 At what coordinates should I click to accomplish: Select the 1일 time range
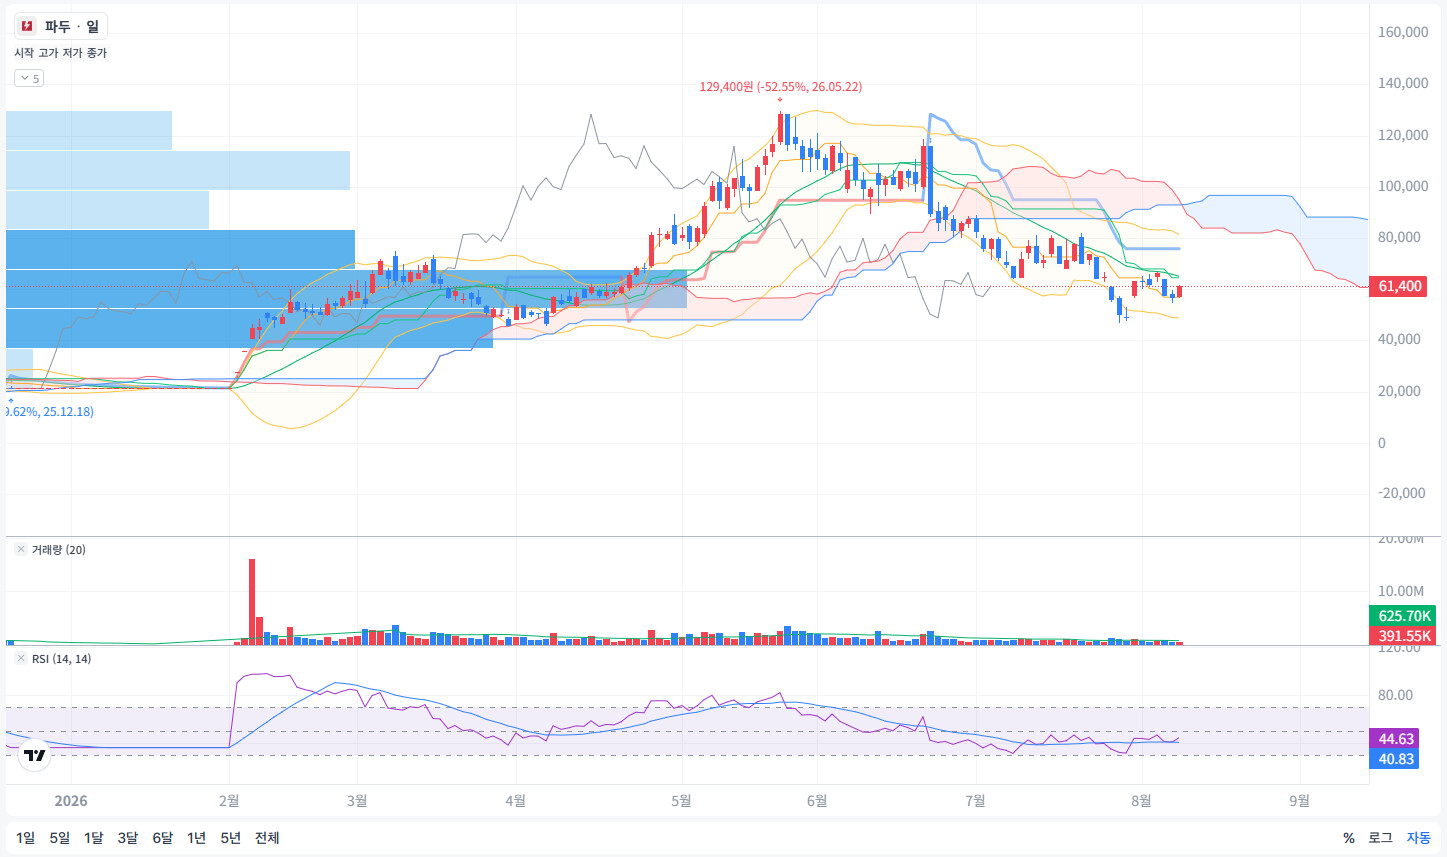(x=25, y=838)
